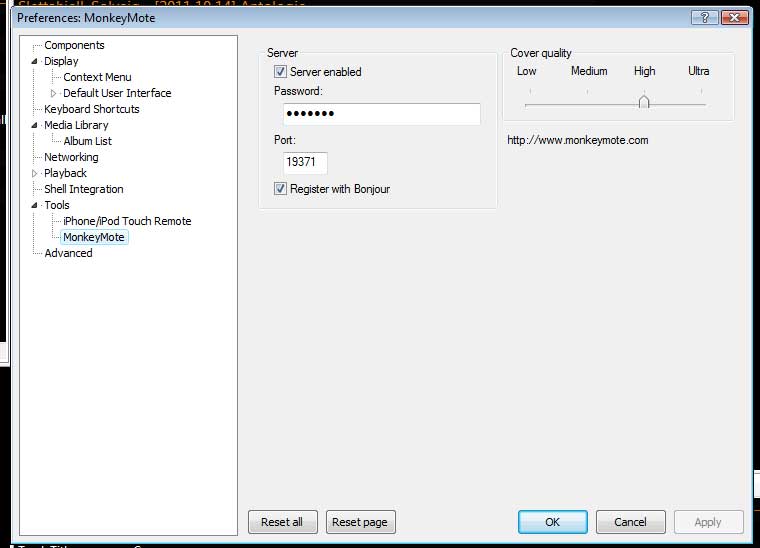
Task: Click the Cover quality slider thumb
Action: pos(644,102)
